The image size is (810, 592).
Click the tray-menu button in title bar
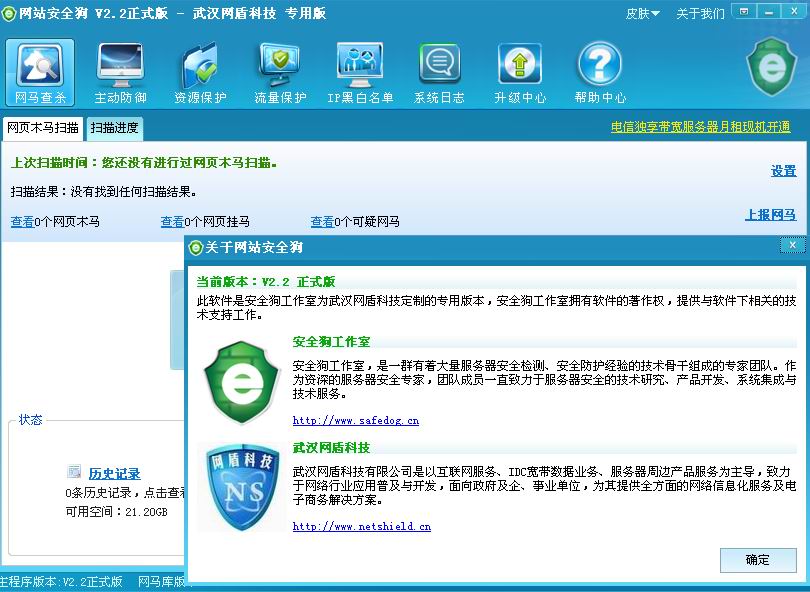pyautogui.click(x=744, y=11)
